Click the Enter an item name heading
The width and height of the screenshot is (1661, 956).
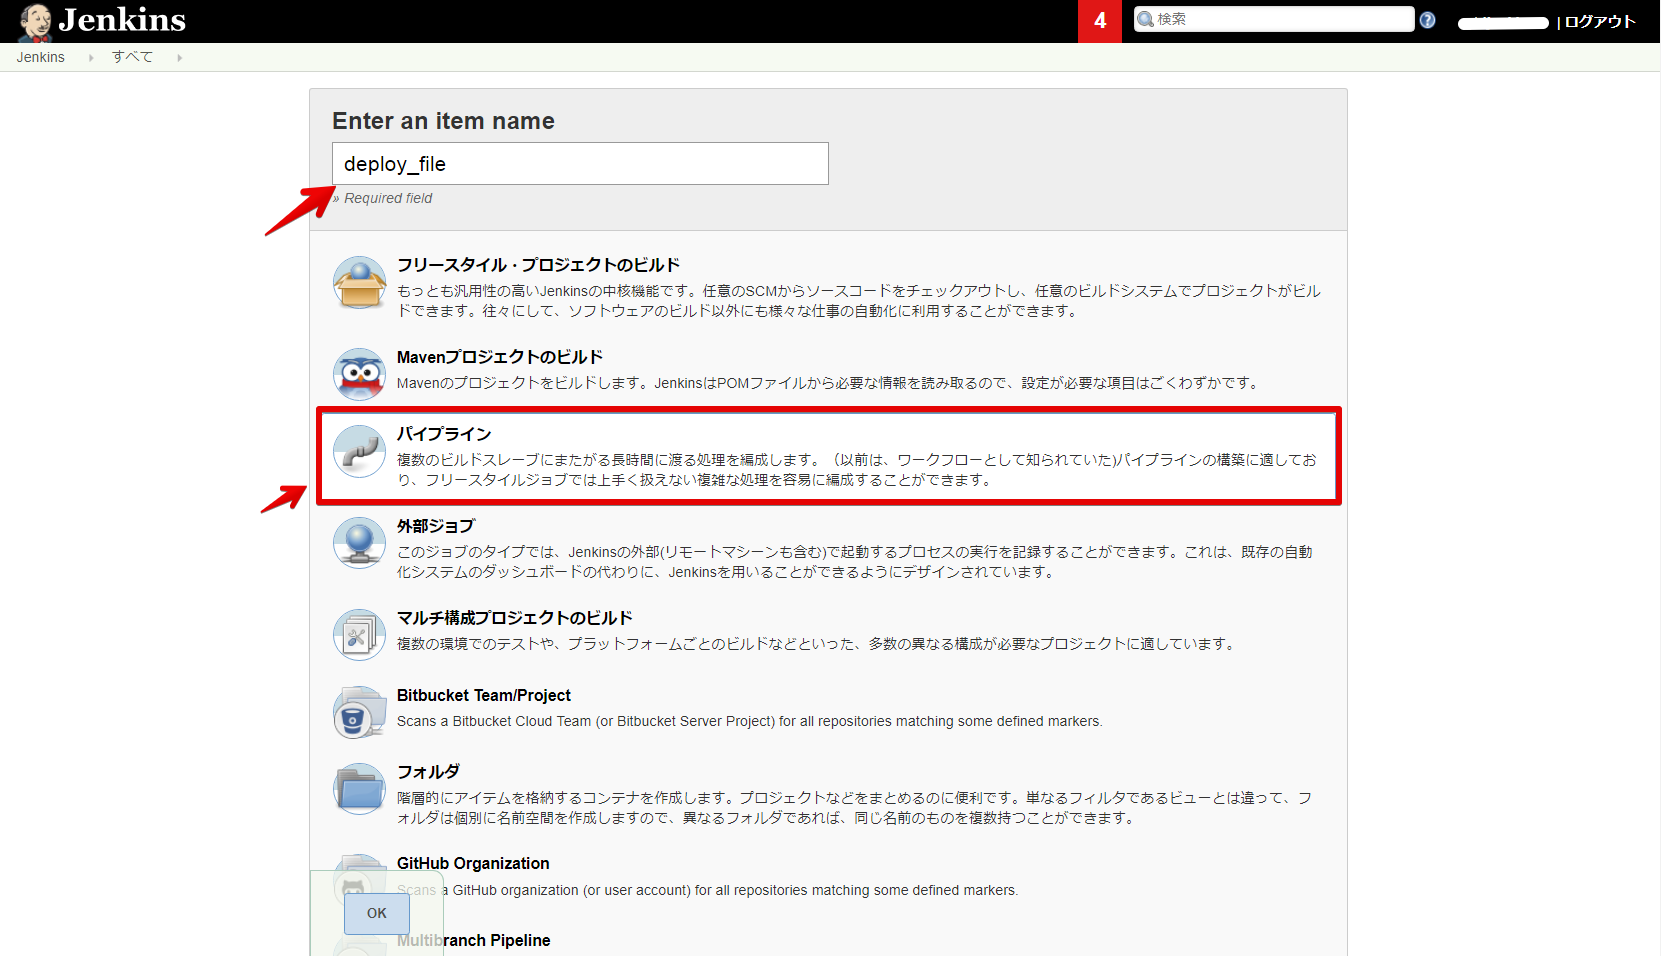443,121
